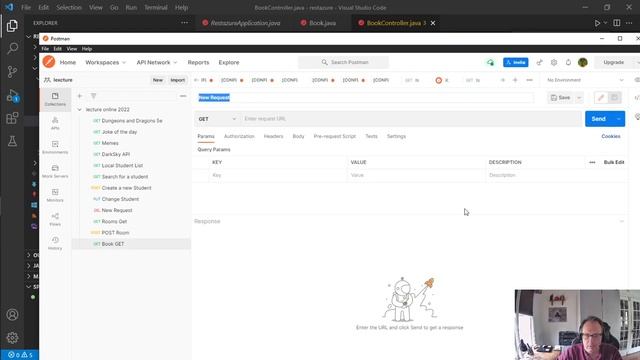The image size is (640, 360).
Task: Switch to the Tests tab
Action: 371,136
